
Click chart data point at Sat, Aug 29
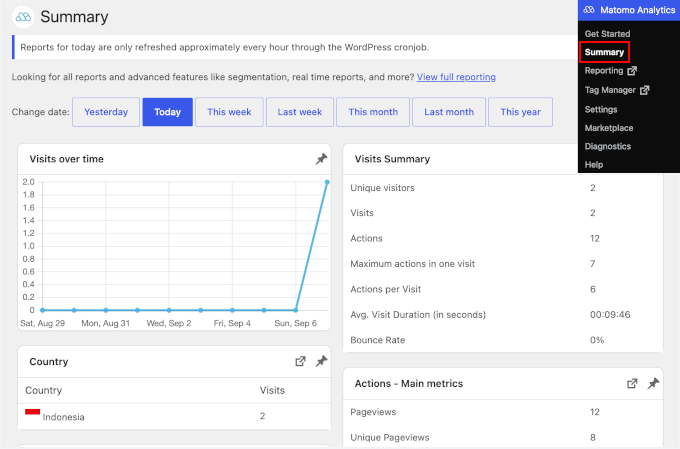pyautogui.click(x=42, y=310)
